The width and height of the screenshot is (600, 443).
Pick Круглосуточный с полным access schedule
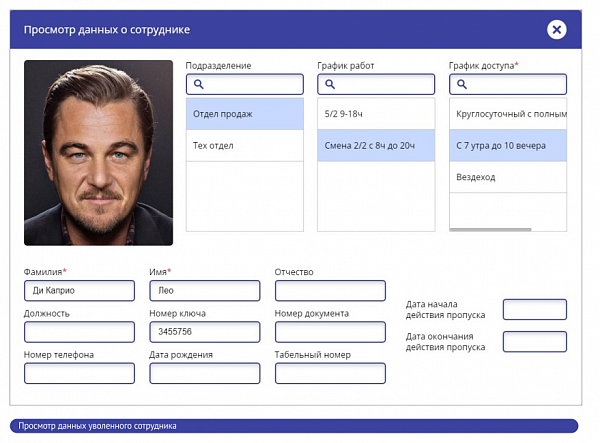point(508,114)
